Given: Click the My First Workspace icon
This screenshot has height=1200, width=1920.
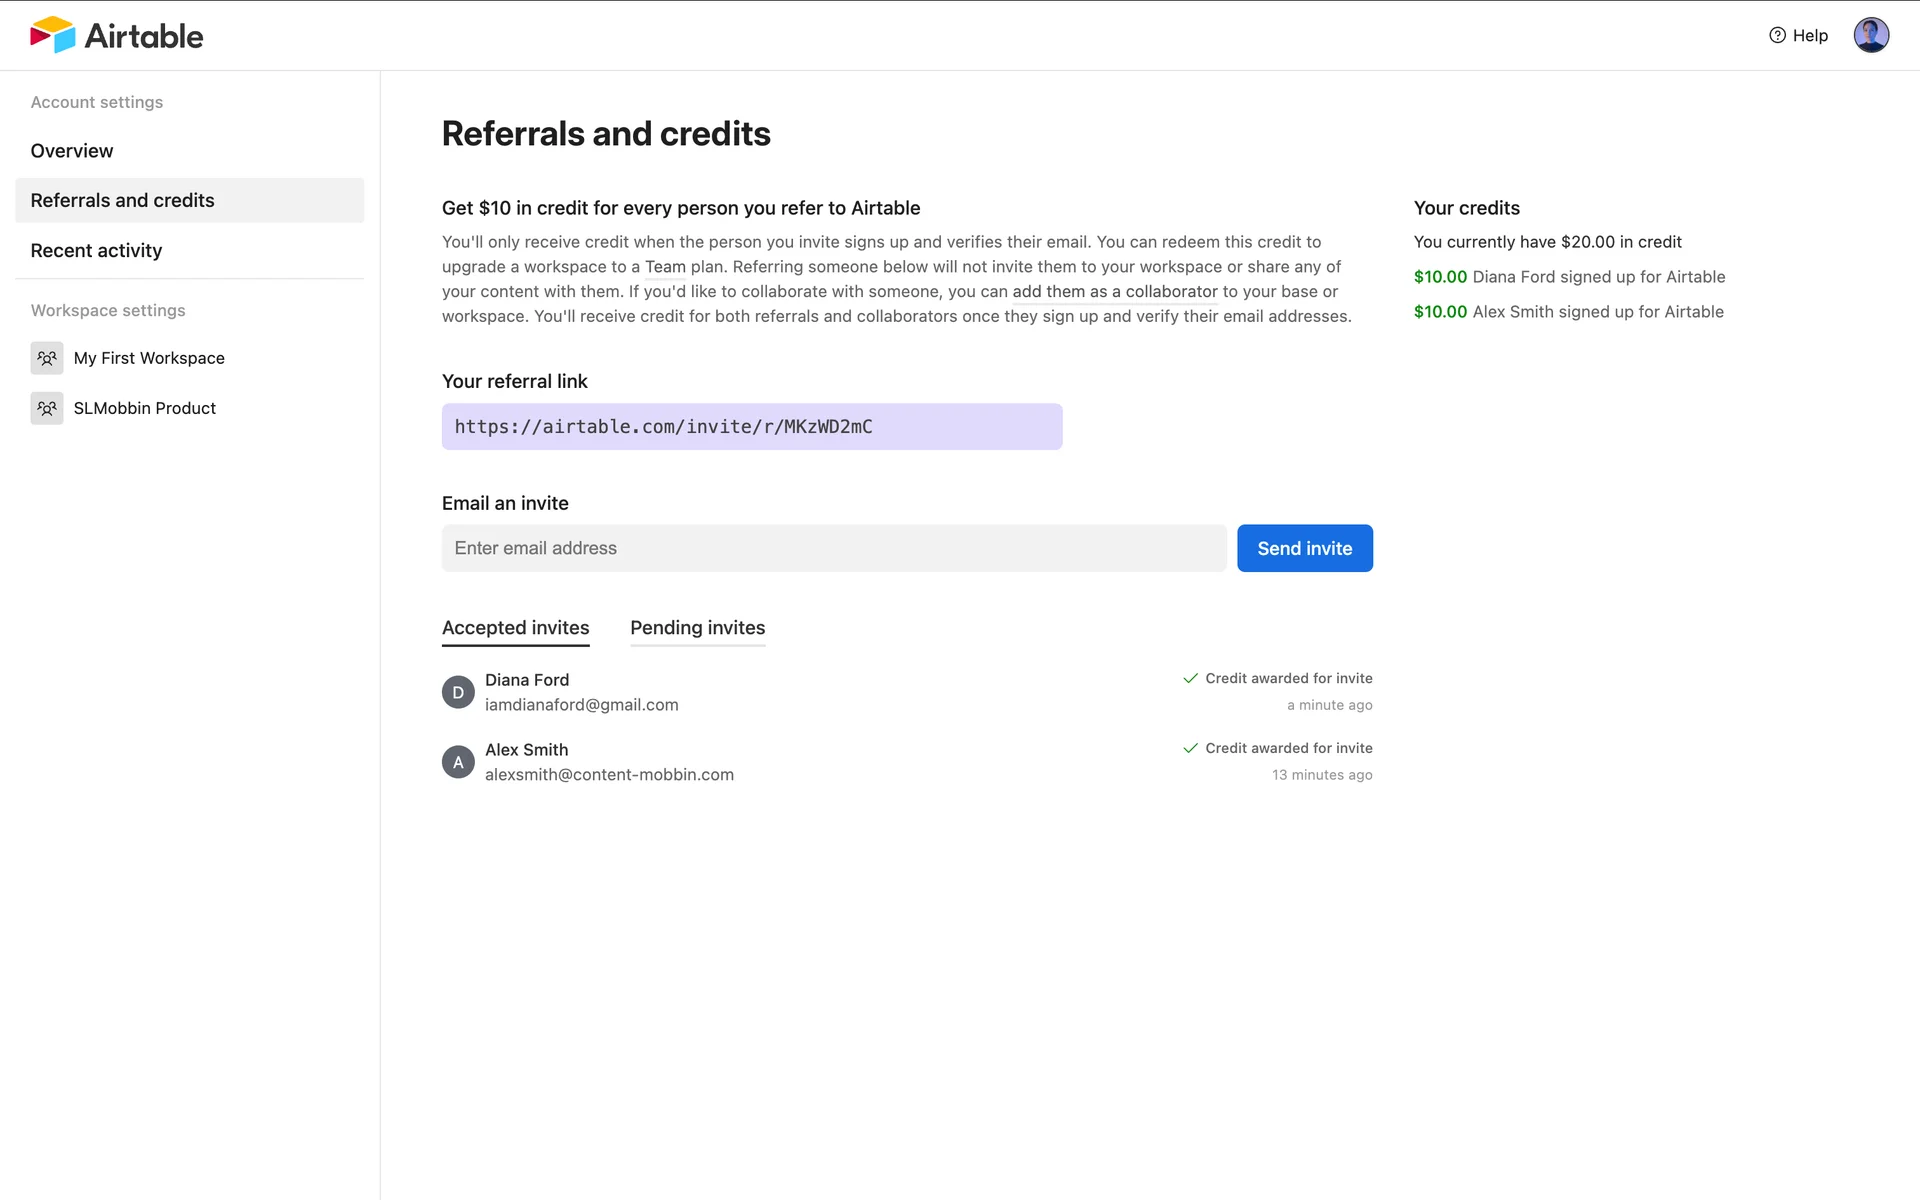Looking at the screenshot, I should point(47,358).
